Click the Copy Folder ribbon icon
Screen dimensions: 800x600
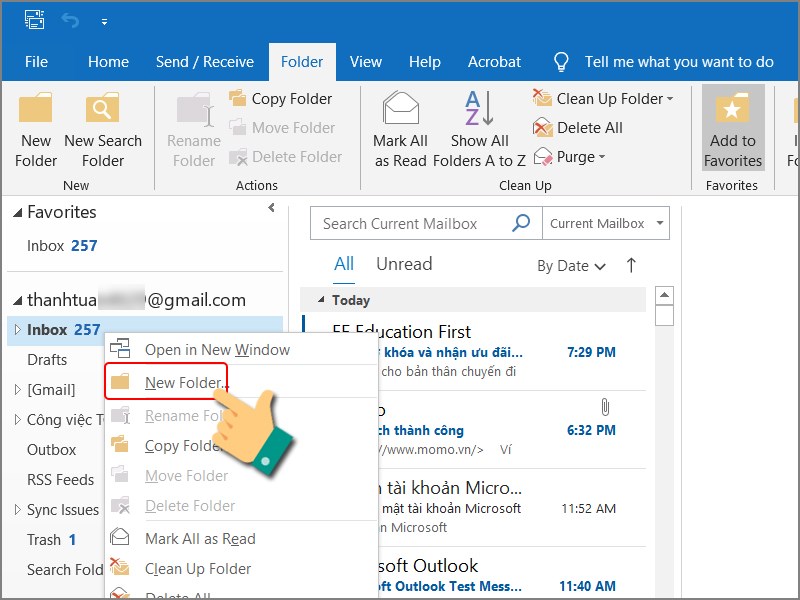tap(238, 98)
